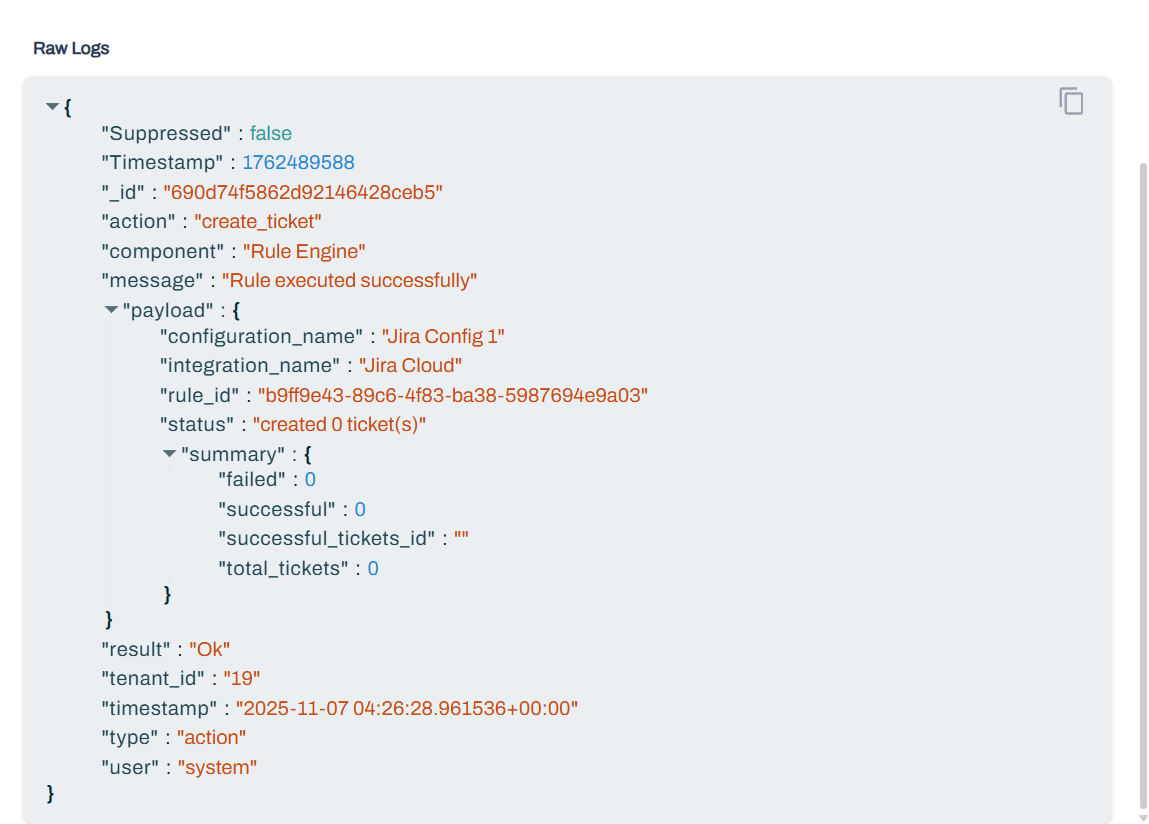Collapse the "payload" node

pos(111,310)
